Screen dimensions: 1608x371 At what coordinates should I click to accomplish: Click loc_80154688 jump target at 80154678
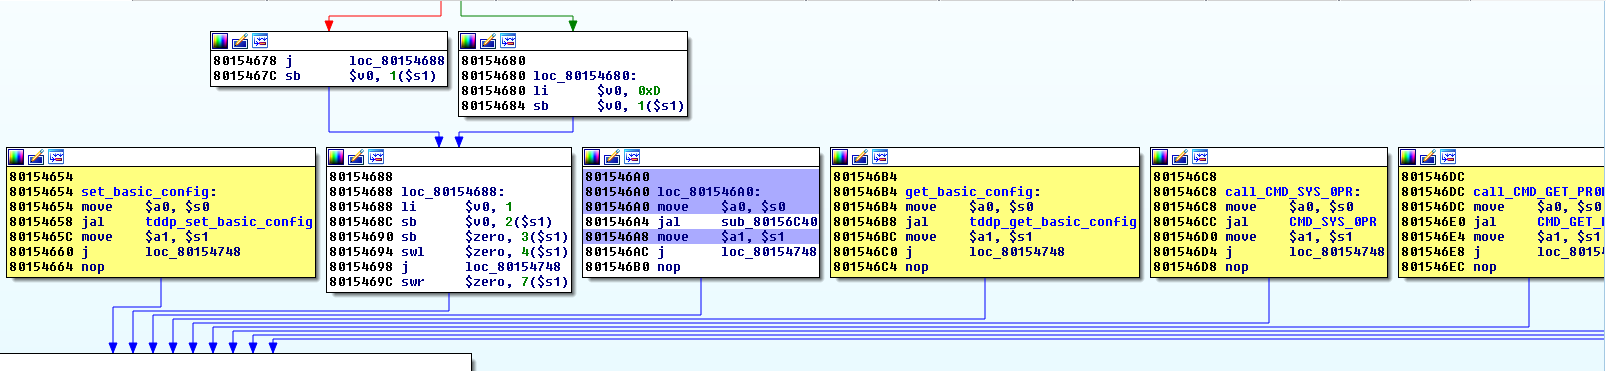(x=397, y=61)
